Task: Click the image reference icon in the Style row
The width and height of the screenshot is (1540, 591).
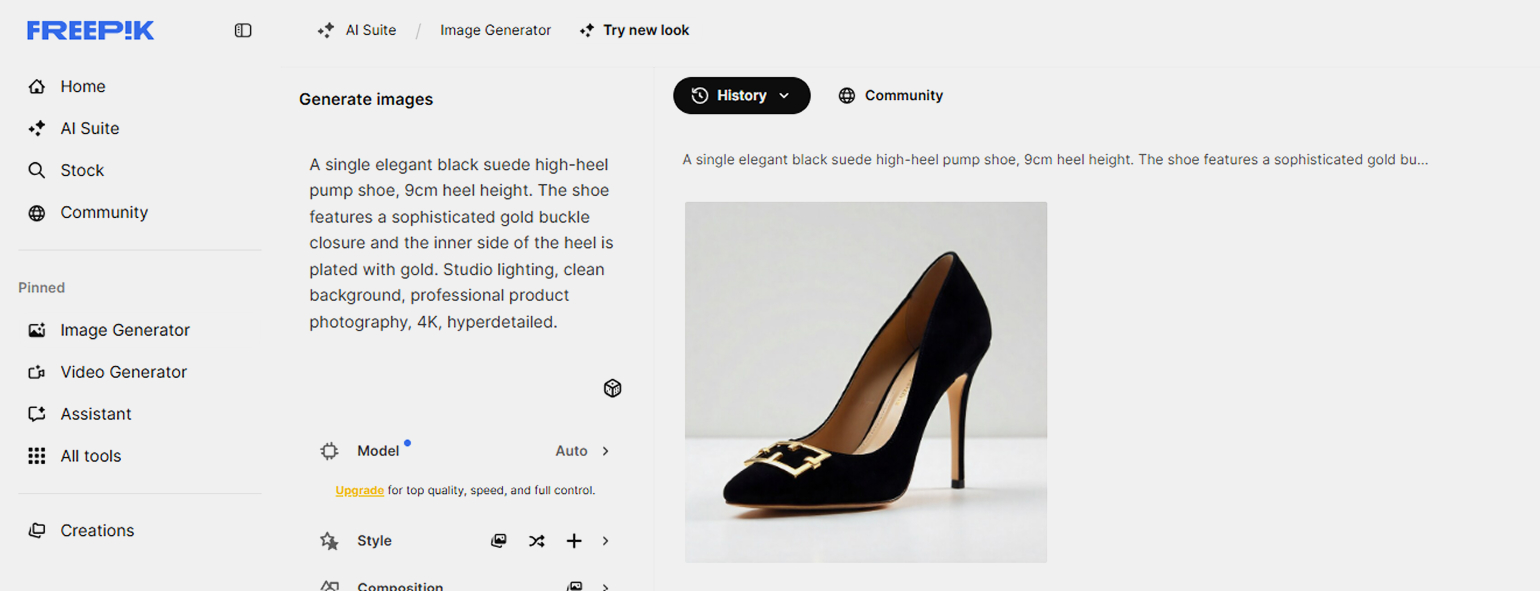Action: 499,541
